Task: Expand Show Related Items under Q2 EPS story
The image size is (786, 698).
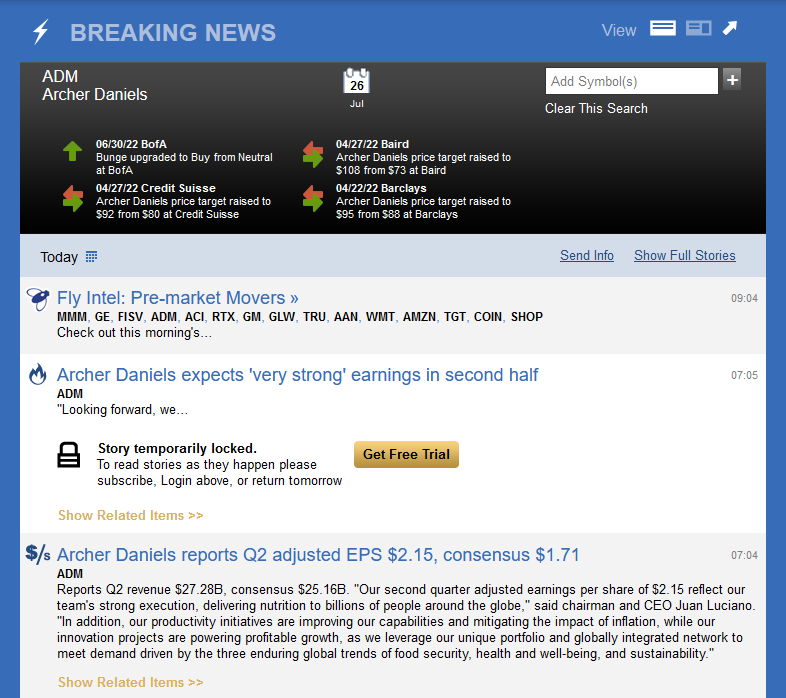Action: click(130, 682)
